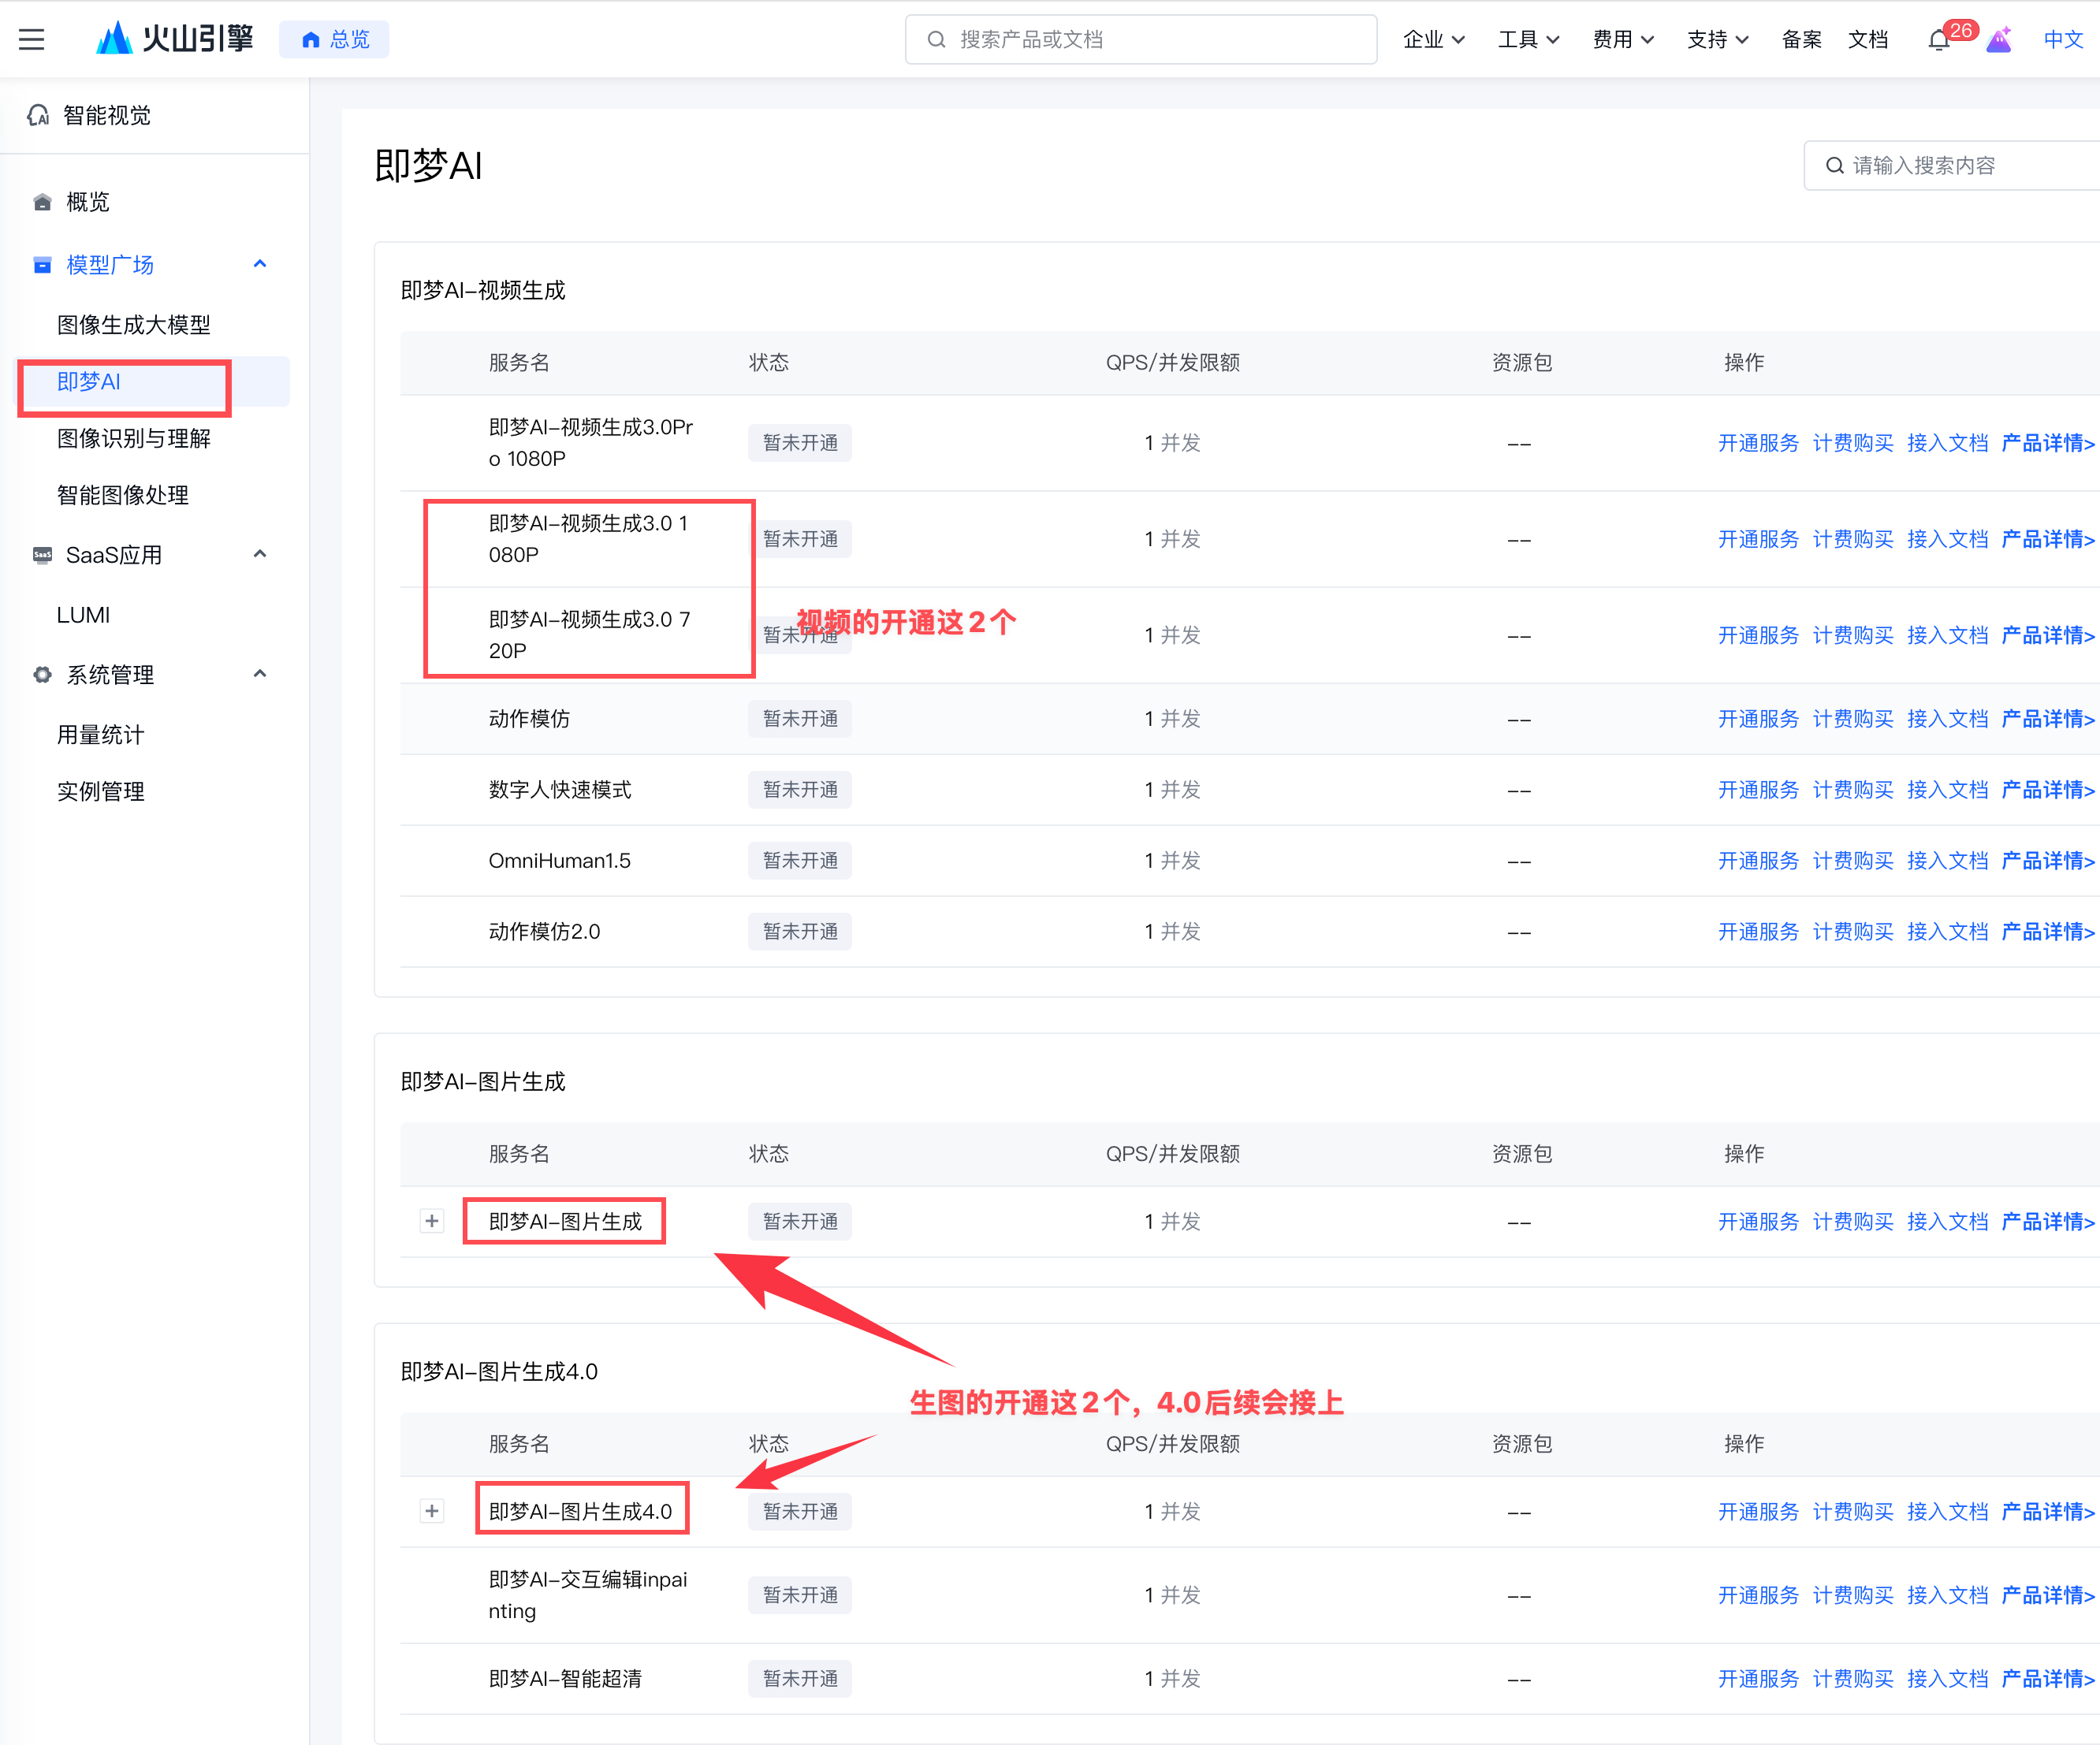The height and width of the screenshot is (1745, 2100).
Task: Select 即梦AI in the sidebar
Action: pos(154,382)
